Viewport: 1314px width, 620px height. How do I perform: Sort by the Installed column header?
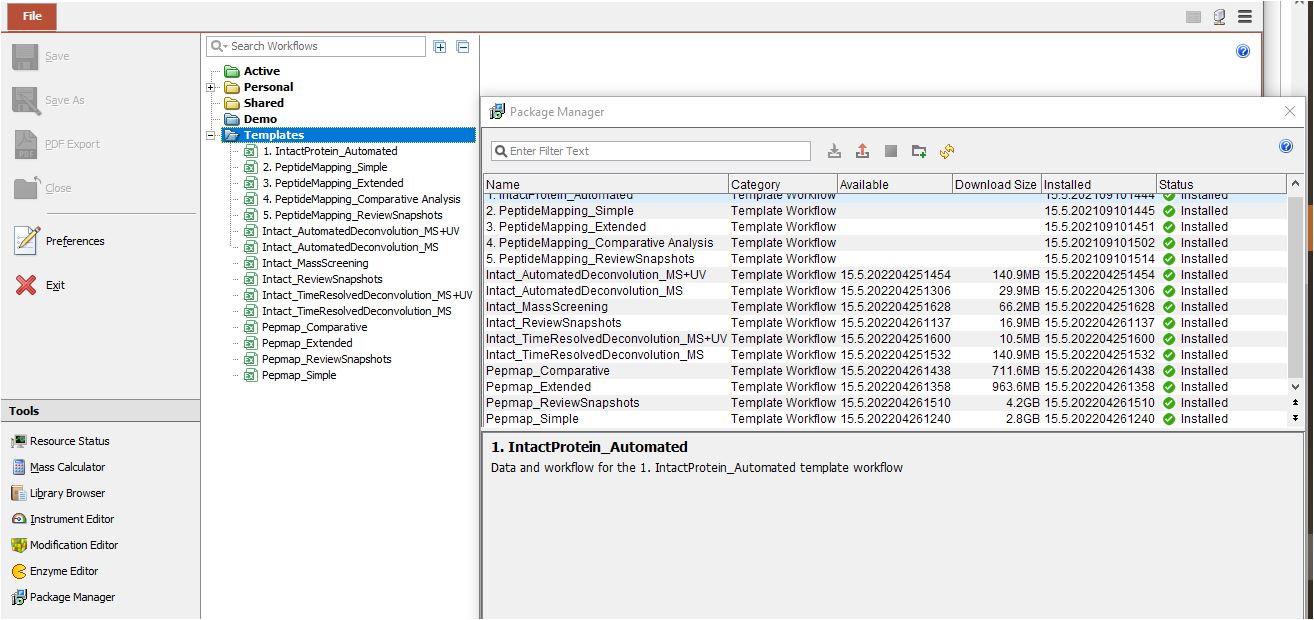(1098, 184)
